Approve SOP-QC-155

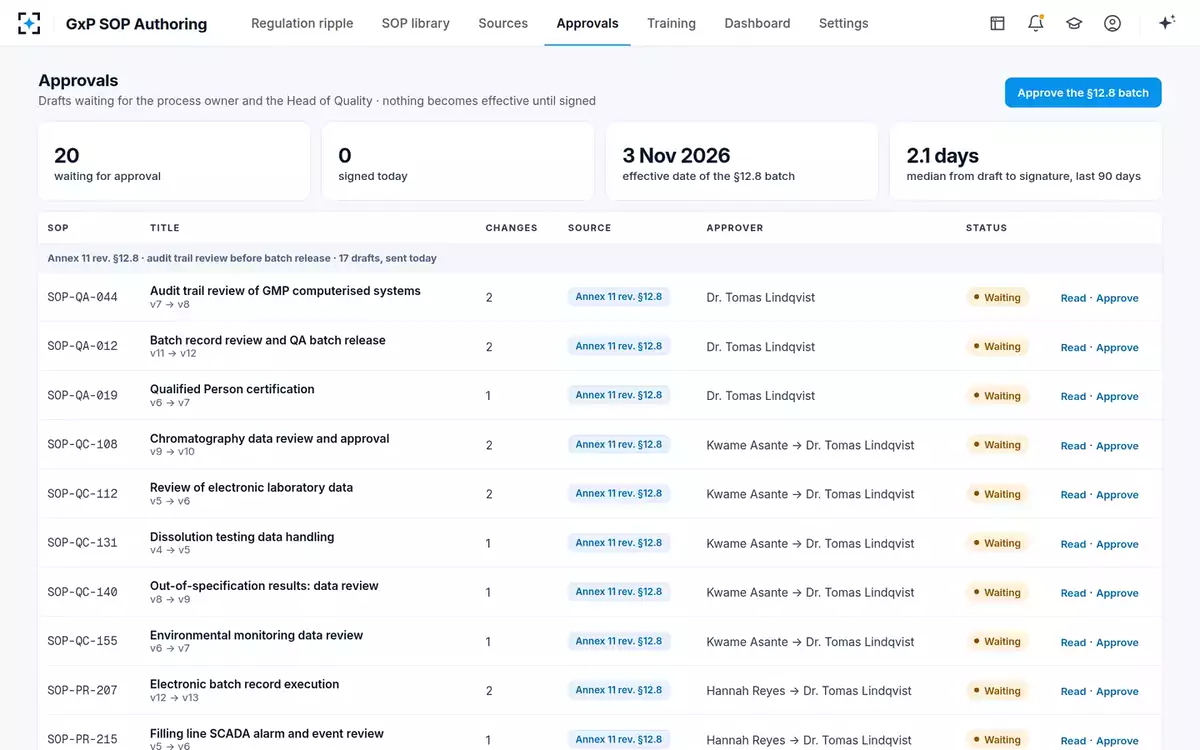(x=1117, y=642)
